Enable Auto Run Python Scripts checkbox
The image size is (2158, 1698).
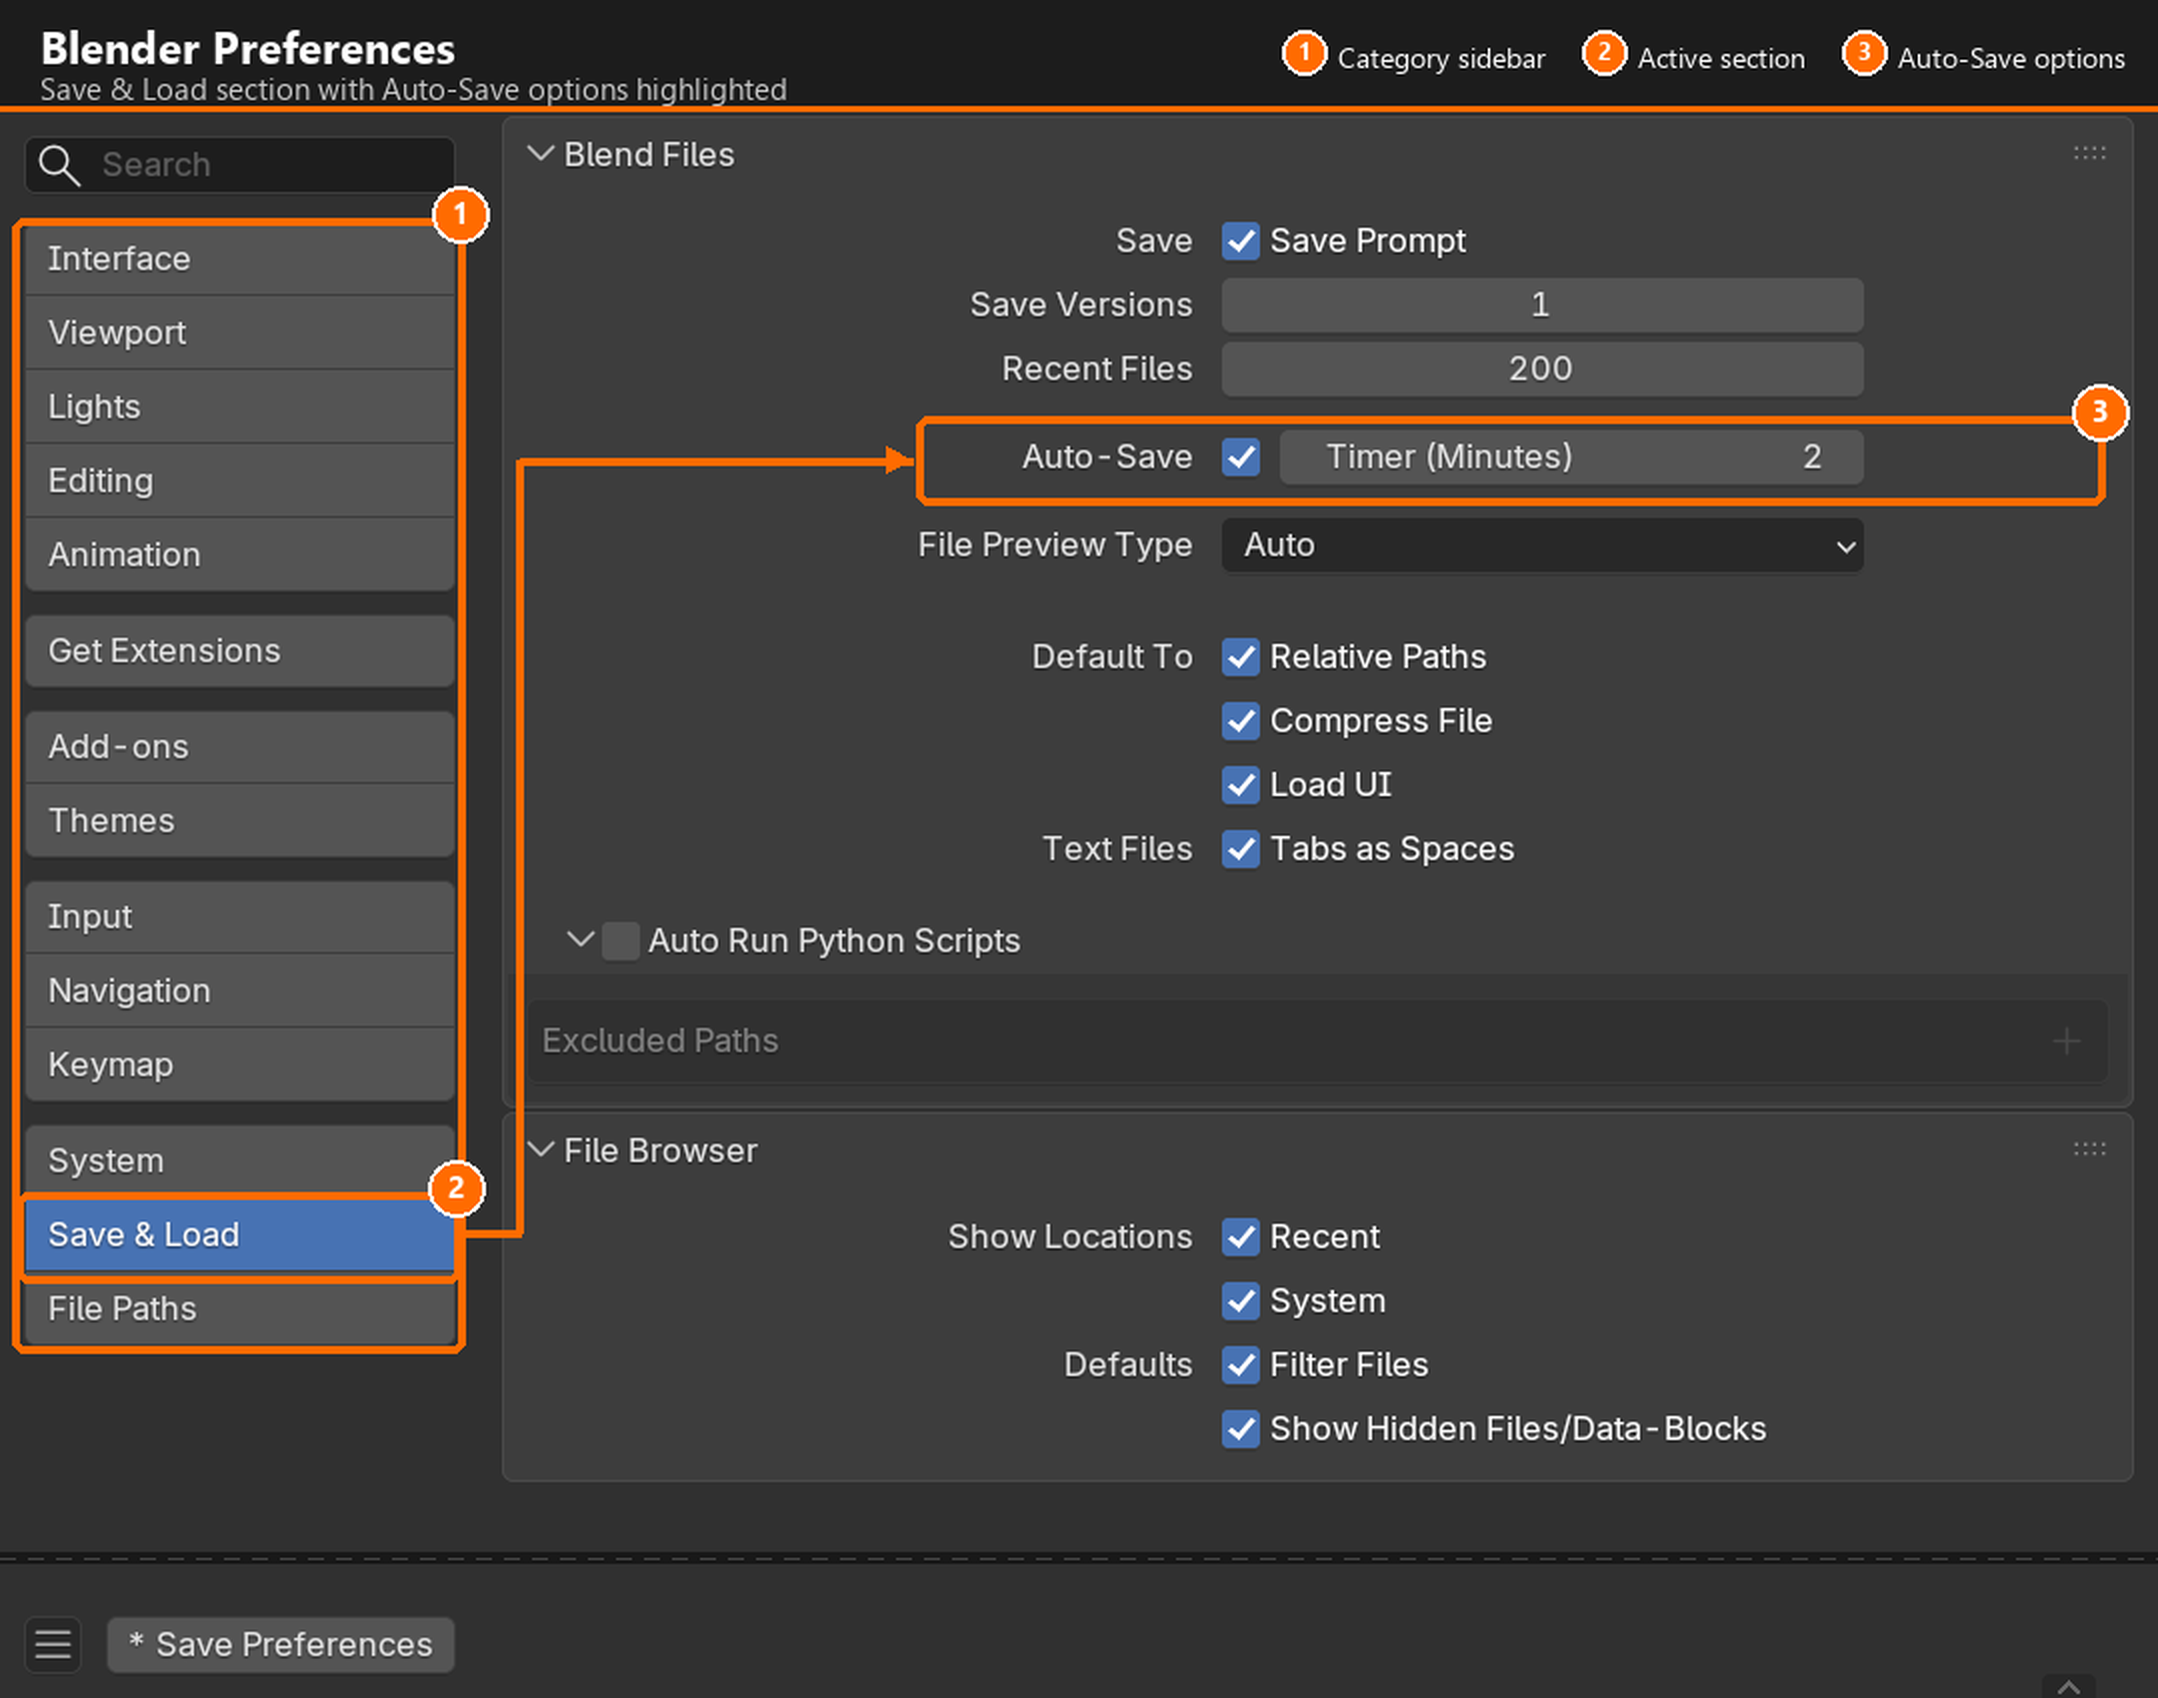pos(620,941)
